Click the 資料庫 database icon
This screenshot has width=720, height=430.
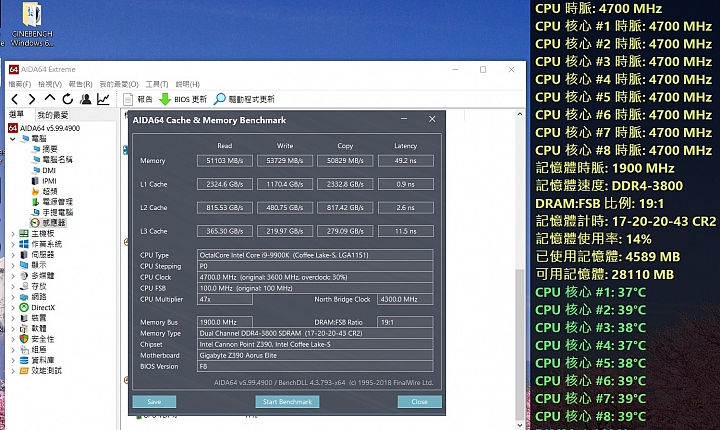point(24,360)
